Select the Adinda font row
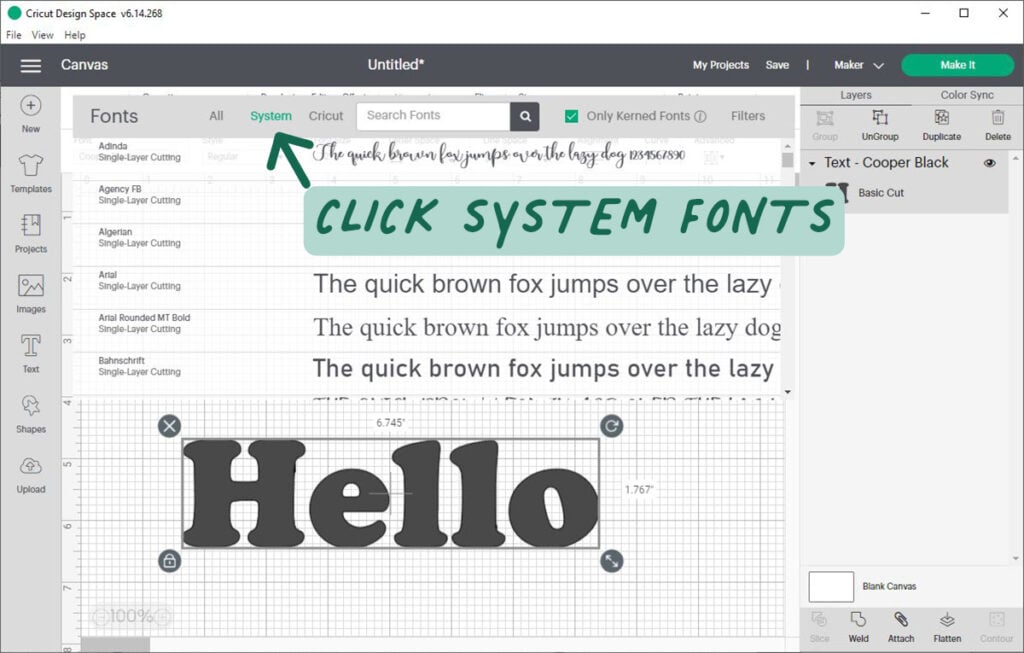1024x653 pixels. (426, 153)
